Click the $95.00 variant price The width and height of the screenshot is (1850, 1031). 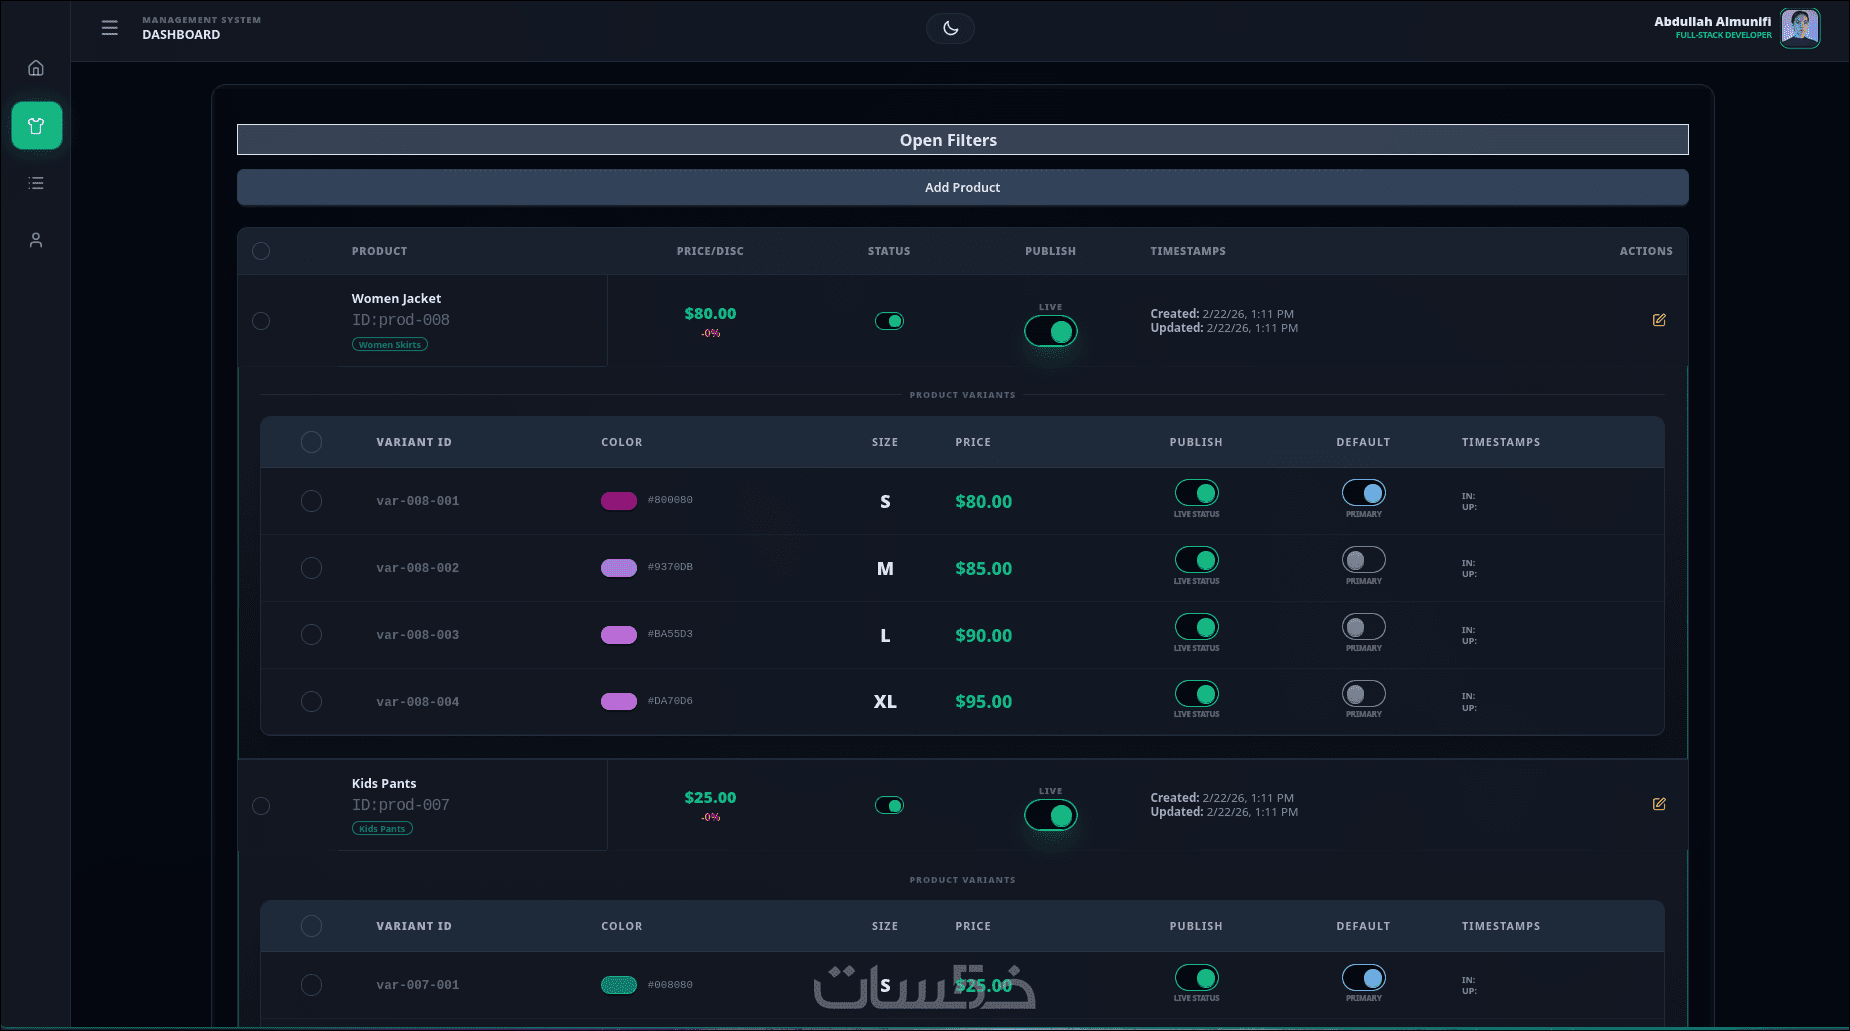(983, 702)
